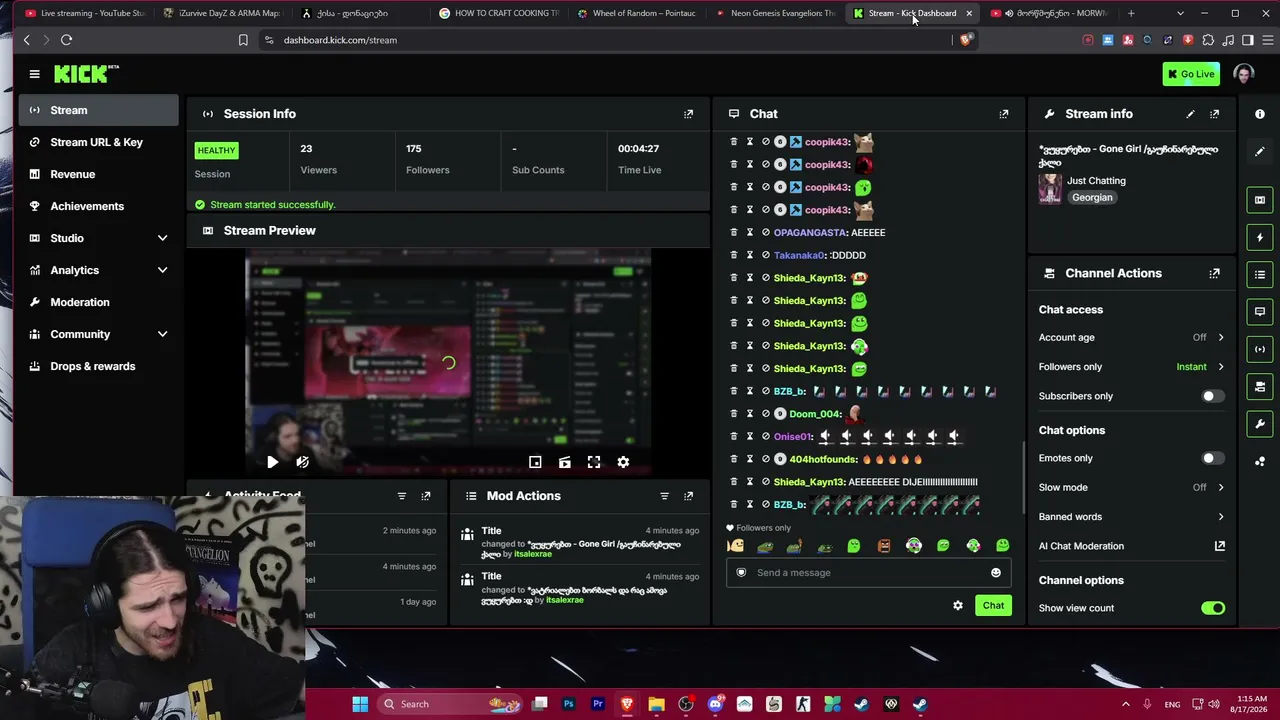Open the Account age setting arrow
Screen dimensions: 1280x720
tap(1221, 337)
